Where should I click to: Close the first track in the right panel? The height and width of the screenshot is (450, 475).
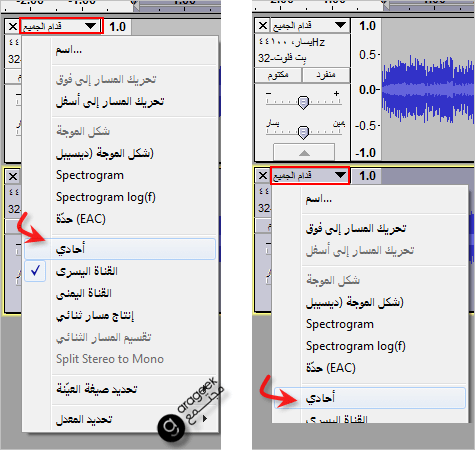263,26
